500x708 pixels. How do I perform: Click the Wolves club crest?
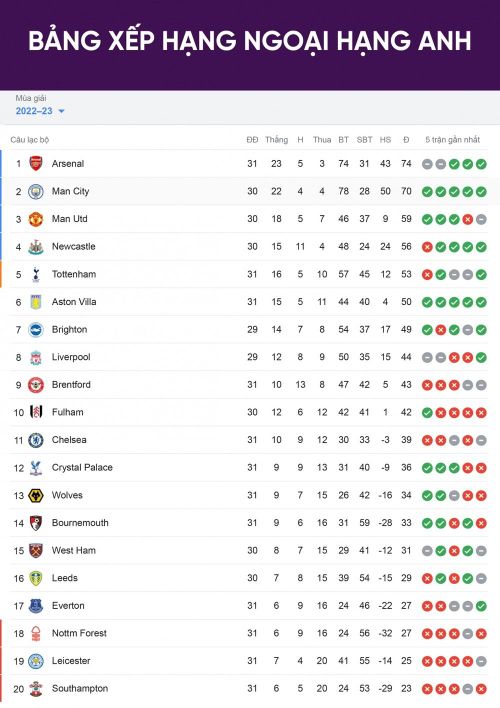click(36, 495)
